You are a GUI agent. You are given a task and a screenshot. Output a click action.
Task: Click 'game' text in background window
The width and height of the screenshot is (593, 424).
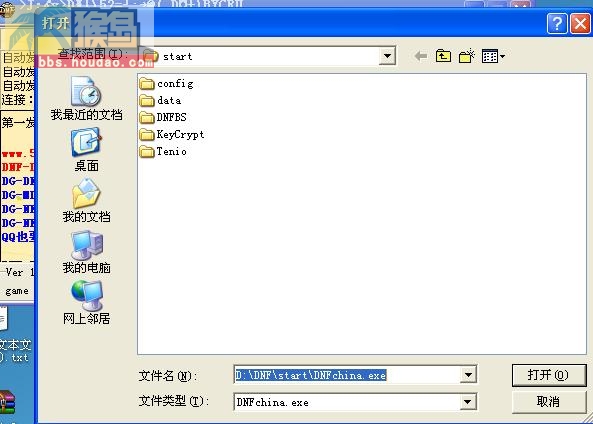[17, 291]
